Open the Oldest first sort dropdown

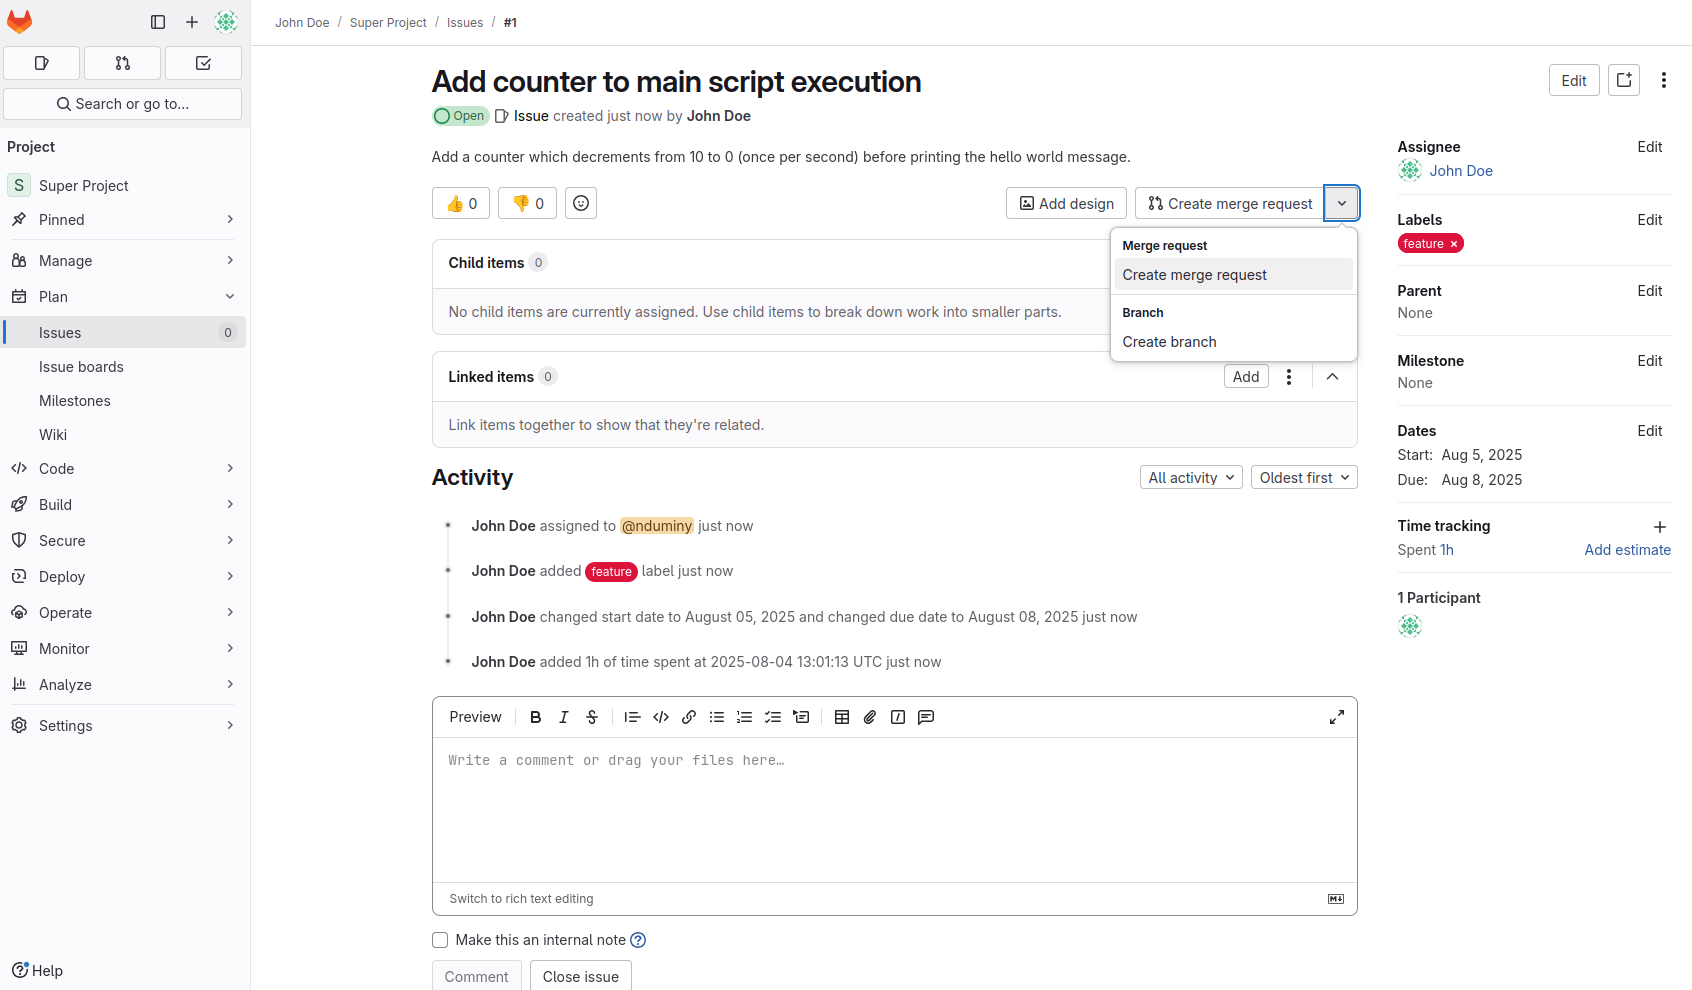1303,477
